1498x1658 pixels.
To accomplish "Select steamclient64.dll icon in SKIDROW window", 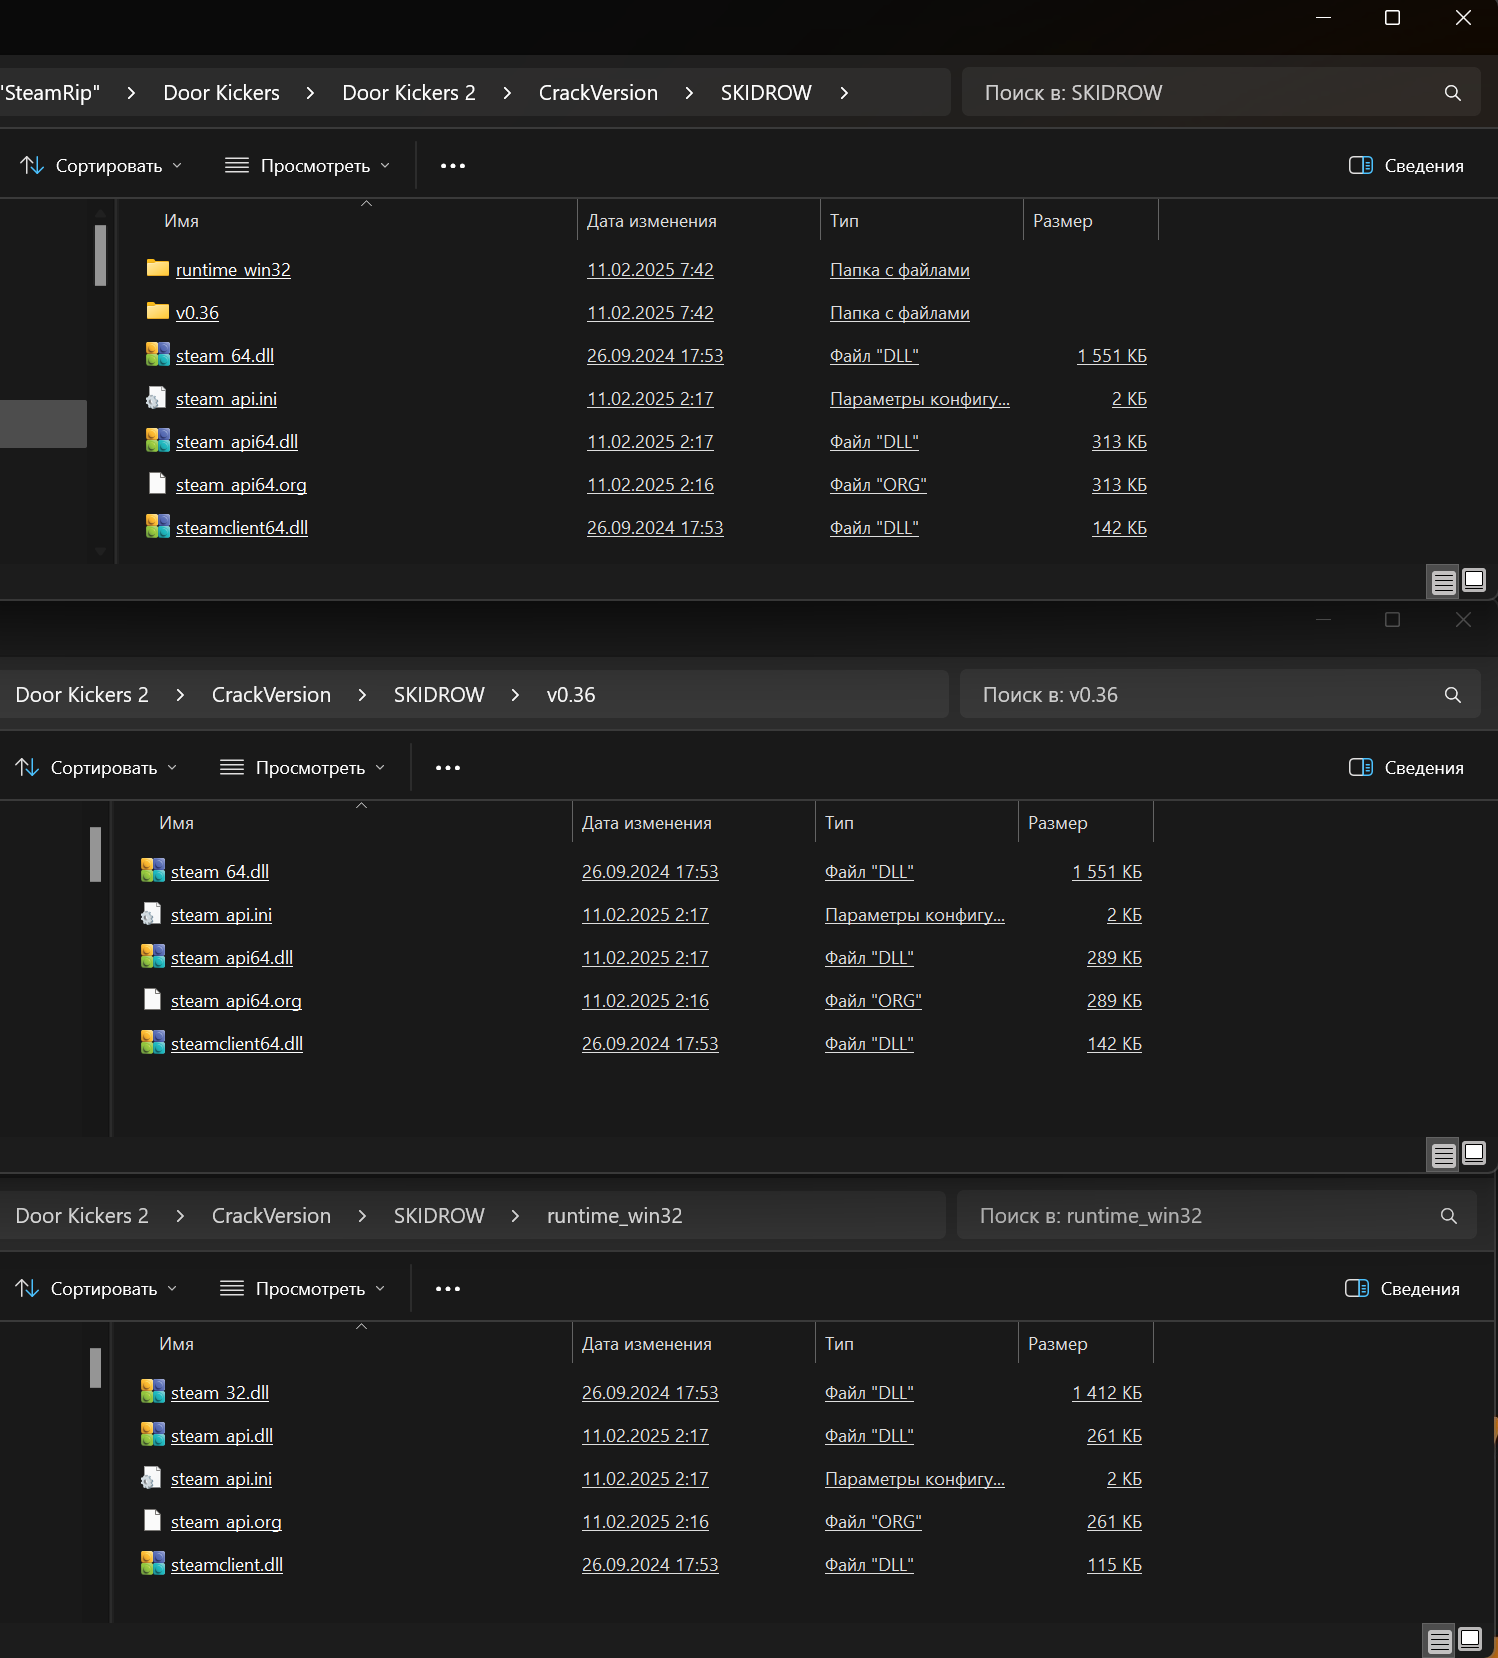I will click(157, 526).
